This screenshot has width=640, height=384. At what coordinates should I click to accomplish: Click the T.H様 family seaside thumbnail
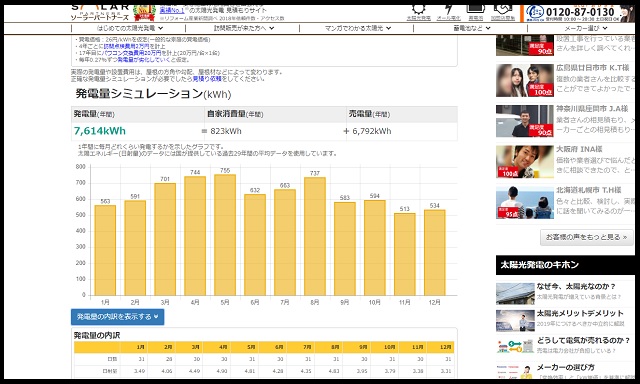click(524, 202)
